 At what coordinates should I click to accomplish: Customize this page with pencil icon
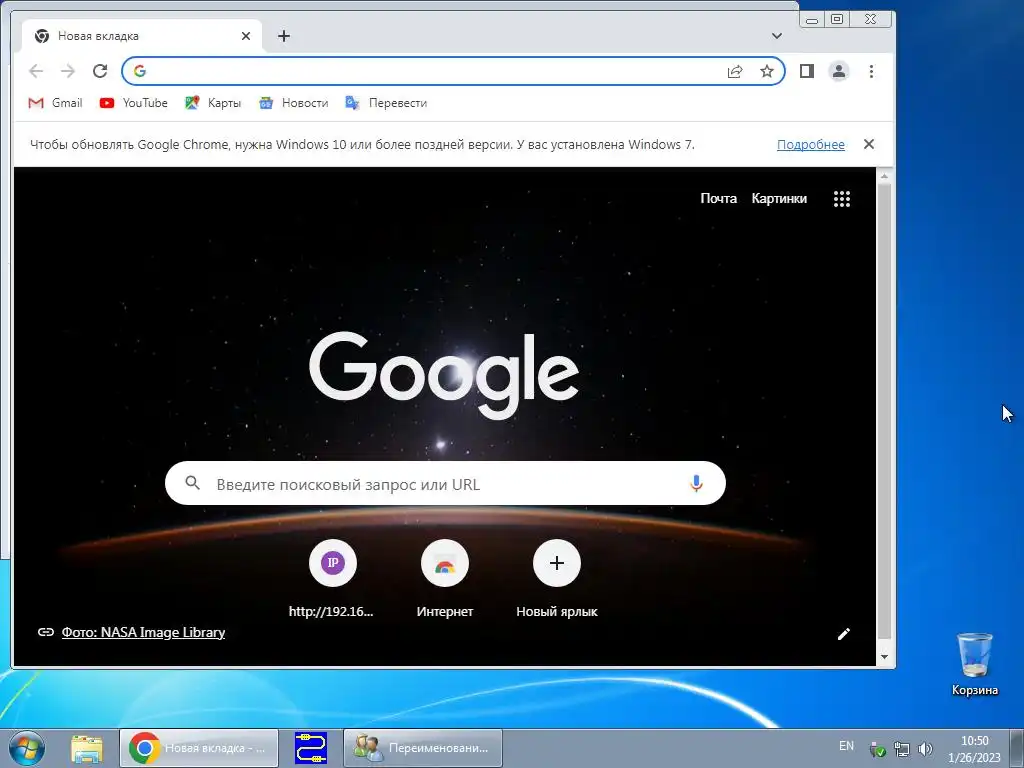click(x=844, y=634)
